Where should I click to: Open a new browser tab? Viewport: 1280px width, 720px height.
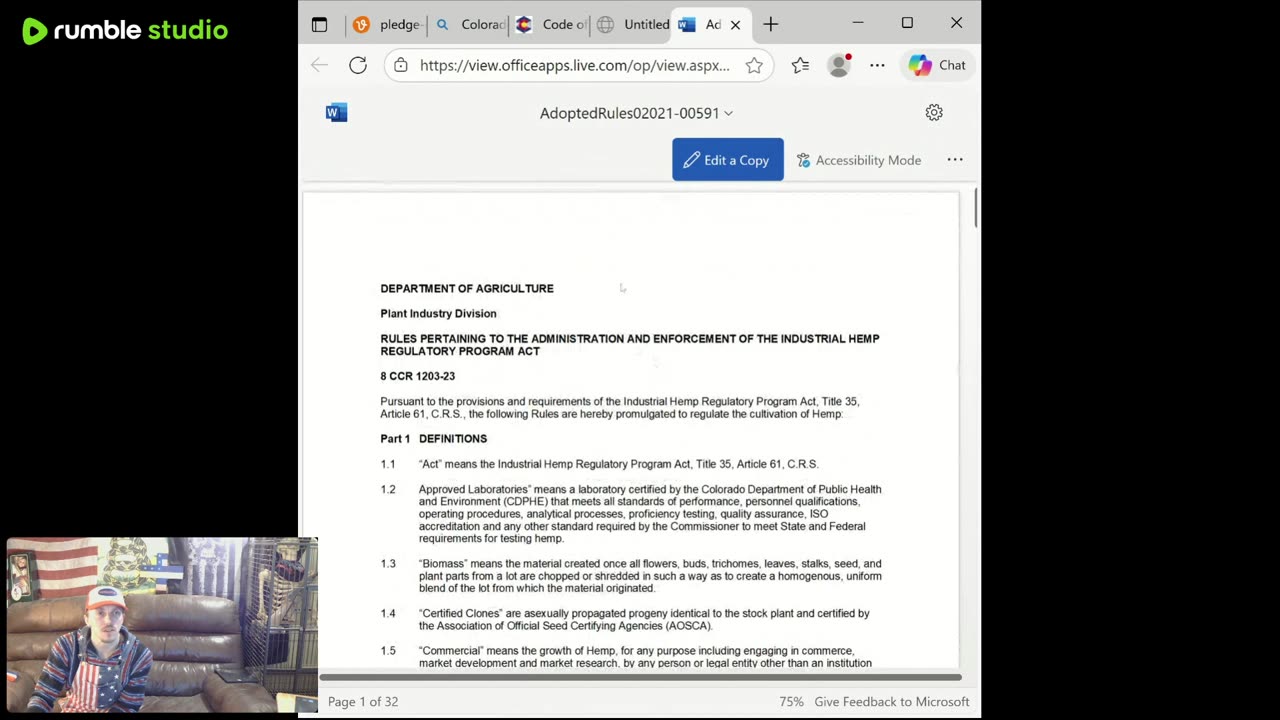tap(770, 24)
